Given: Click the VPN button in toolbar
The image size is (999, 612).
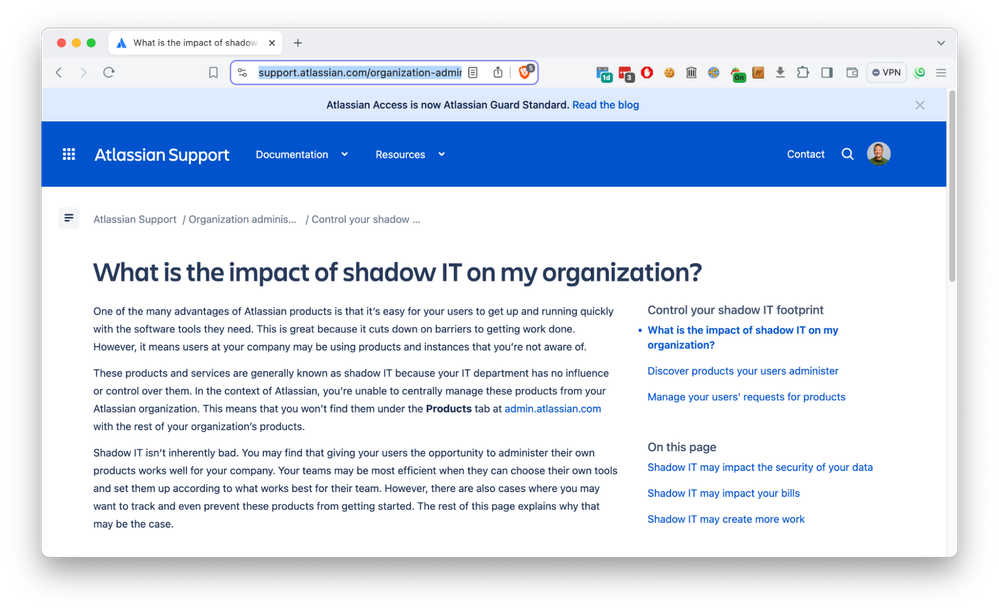Looking at the screenshot, I should click(887, 73).
